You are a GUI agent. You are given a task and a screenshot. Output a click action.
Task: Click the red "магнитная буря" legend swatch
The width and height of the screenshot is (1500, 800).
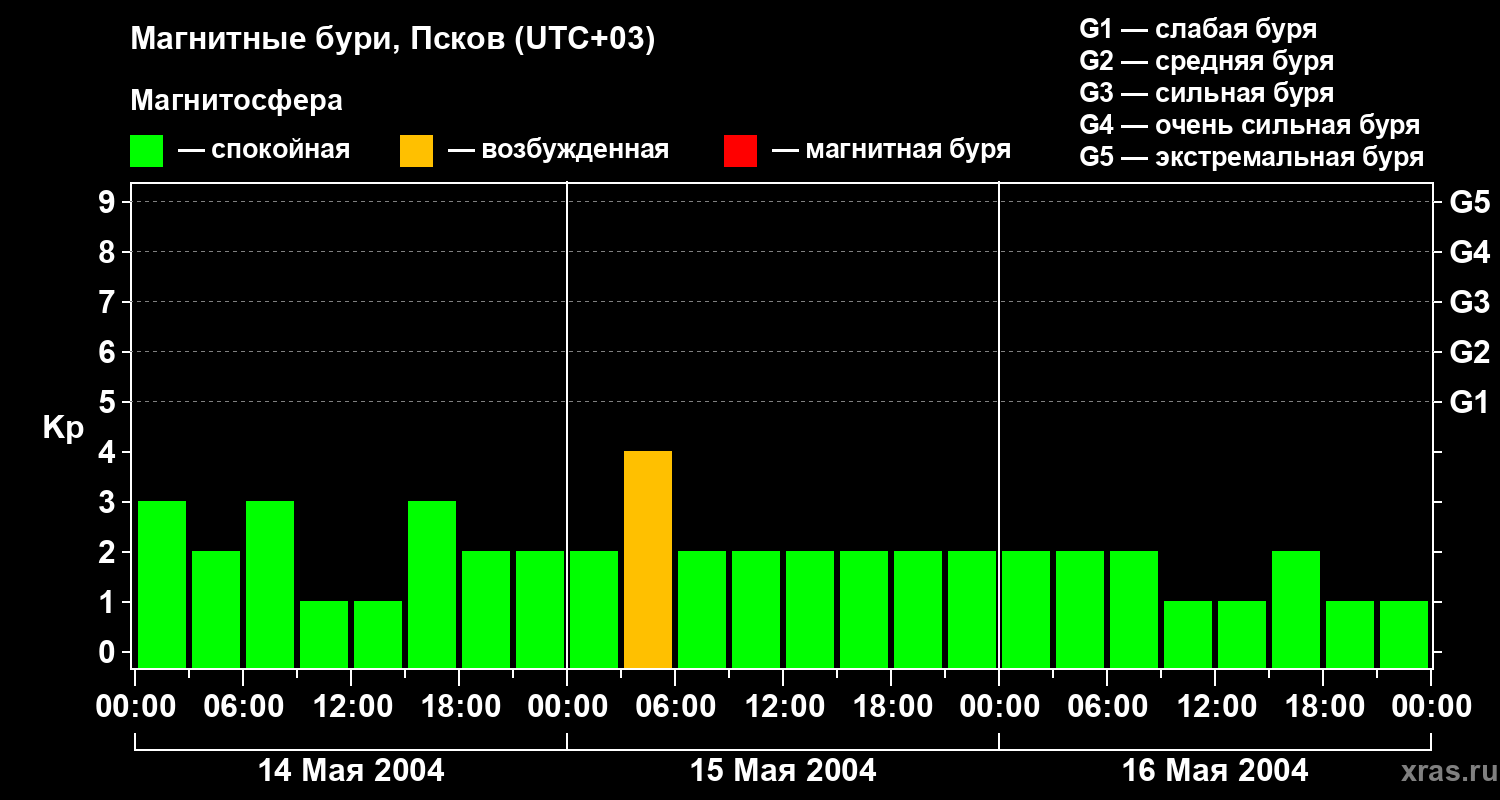[740, 150]
